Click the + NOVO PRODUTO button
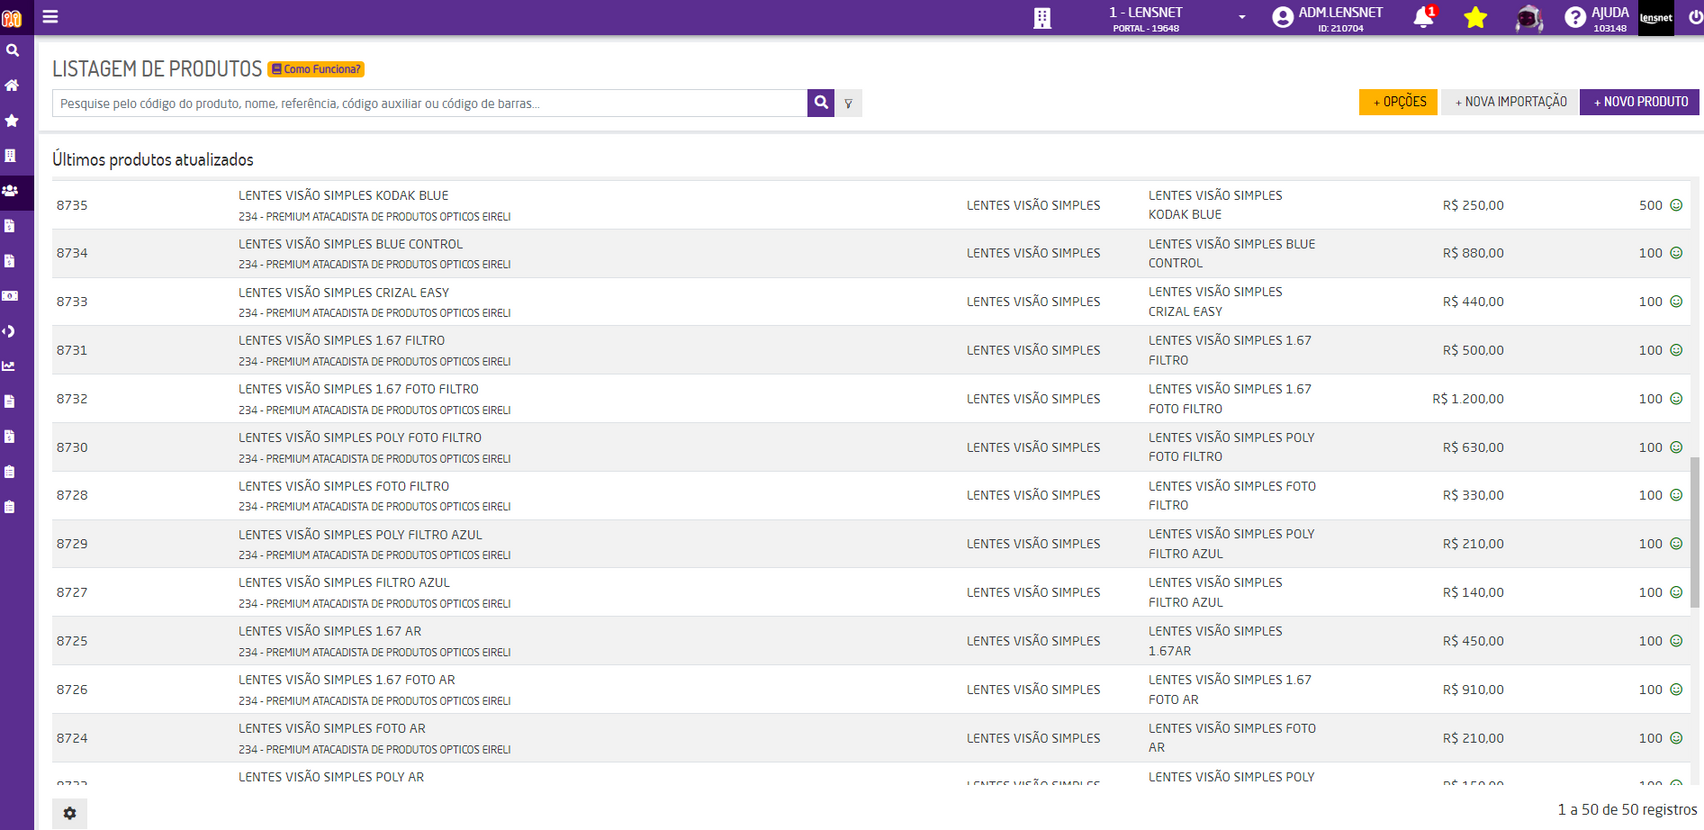This screenshot has width=1704, height=830. pyautogui.click(x=1639, y=102)
